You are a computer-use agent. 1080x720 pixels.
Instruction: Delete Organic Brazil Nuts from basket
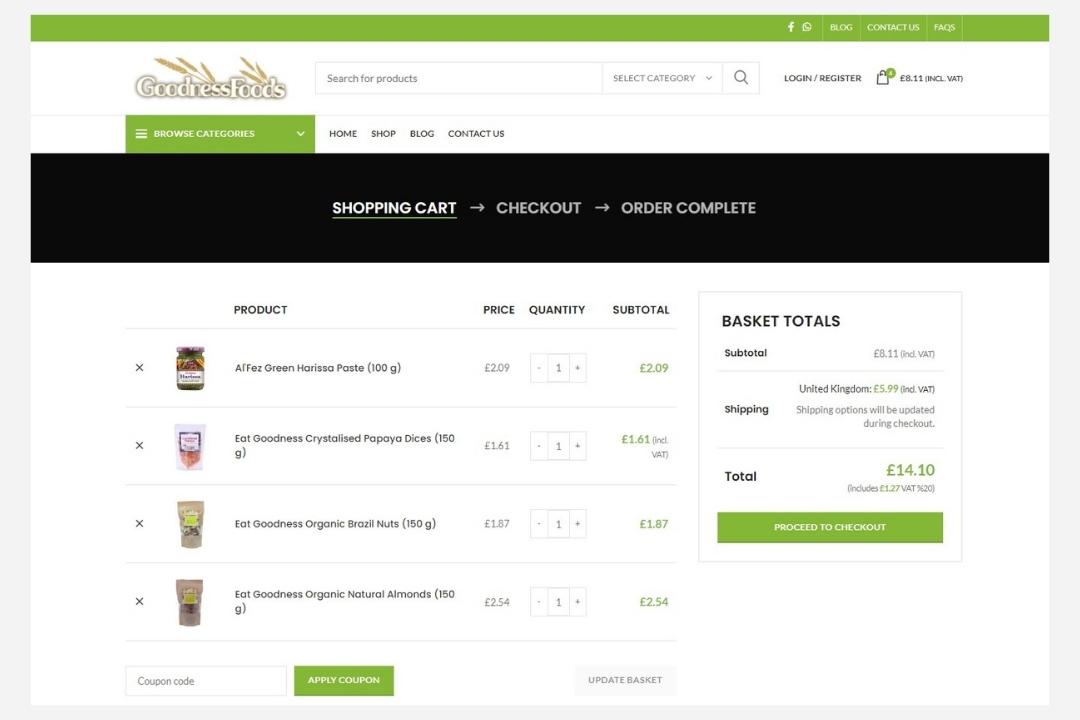(139, 524)
